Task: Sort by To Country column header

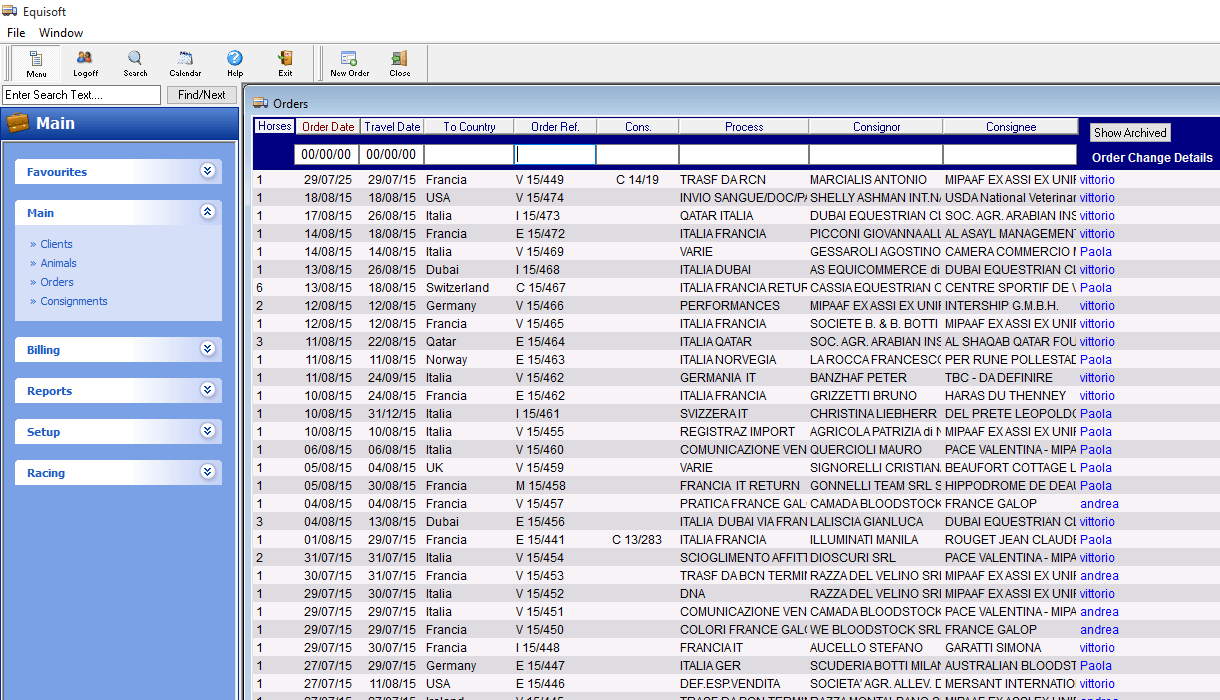Action: click(469, 127)
